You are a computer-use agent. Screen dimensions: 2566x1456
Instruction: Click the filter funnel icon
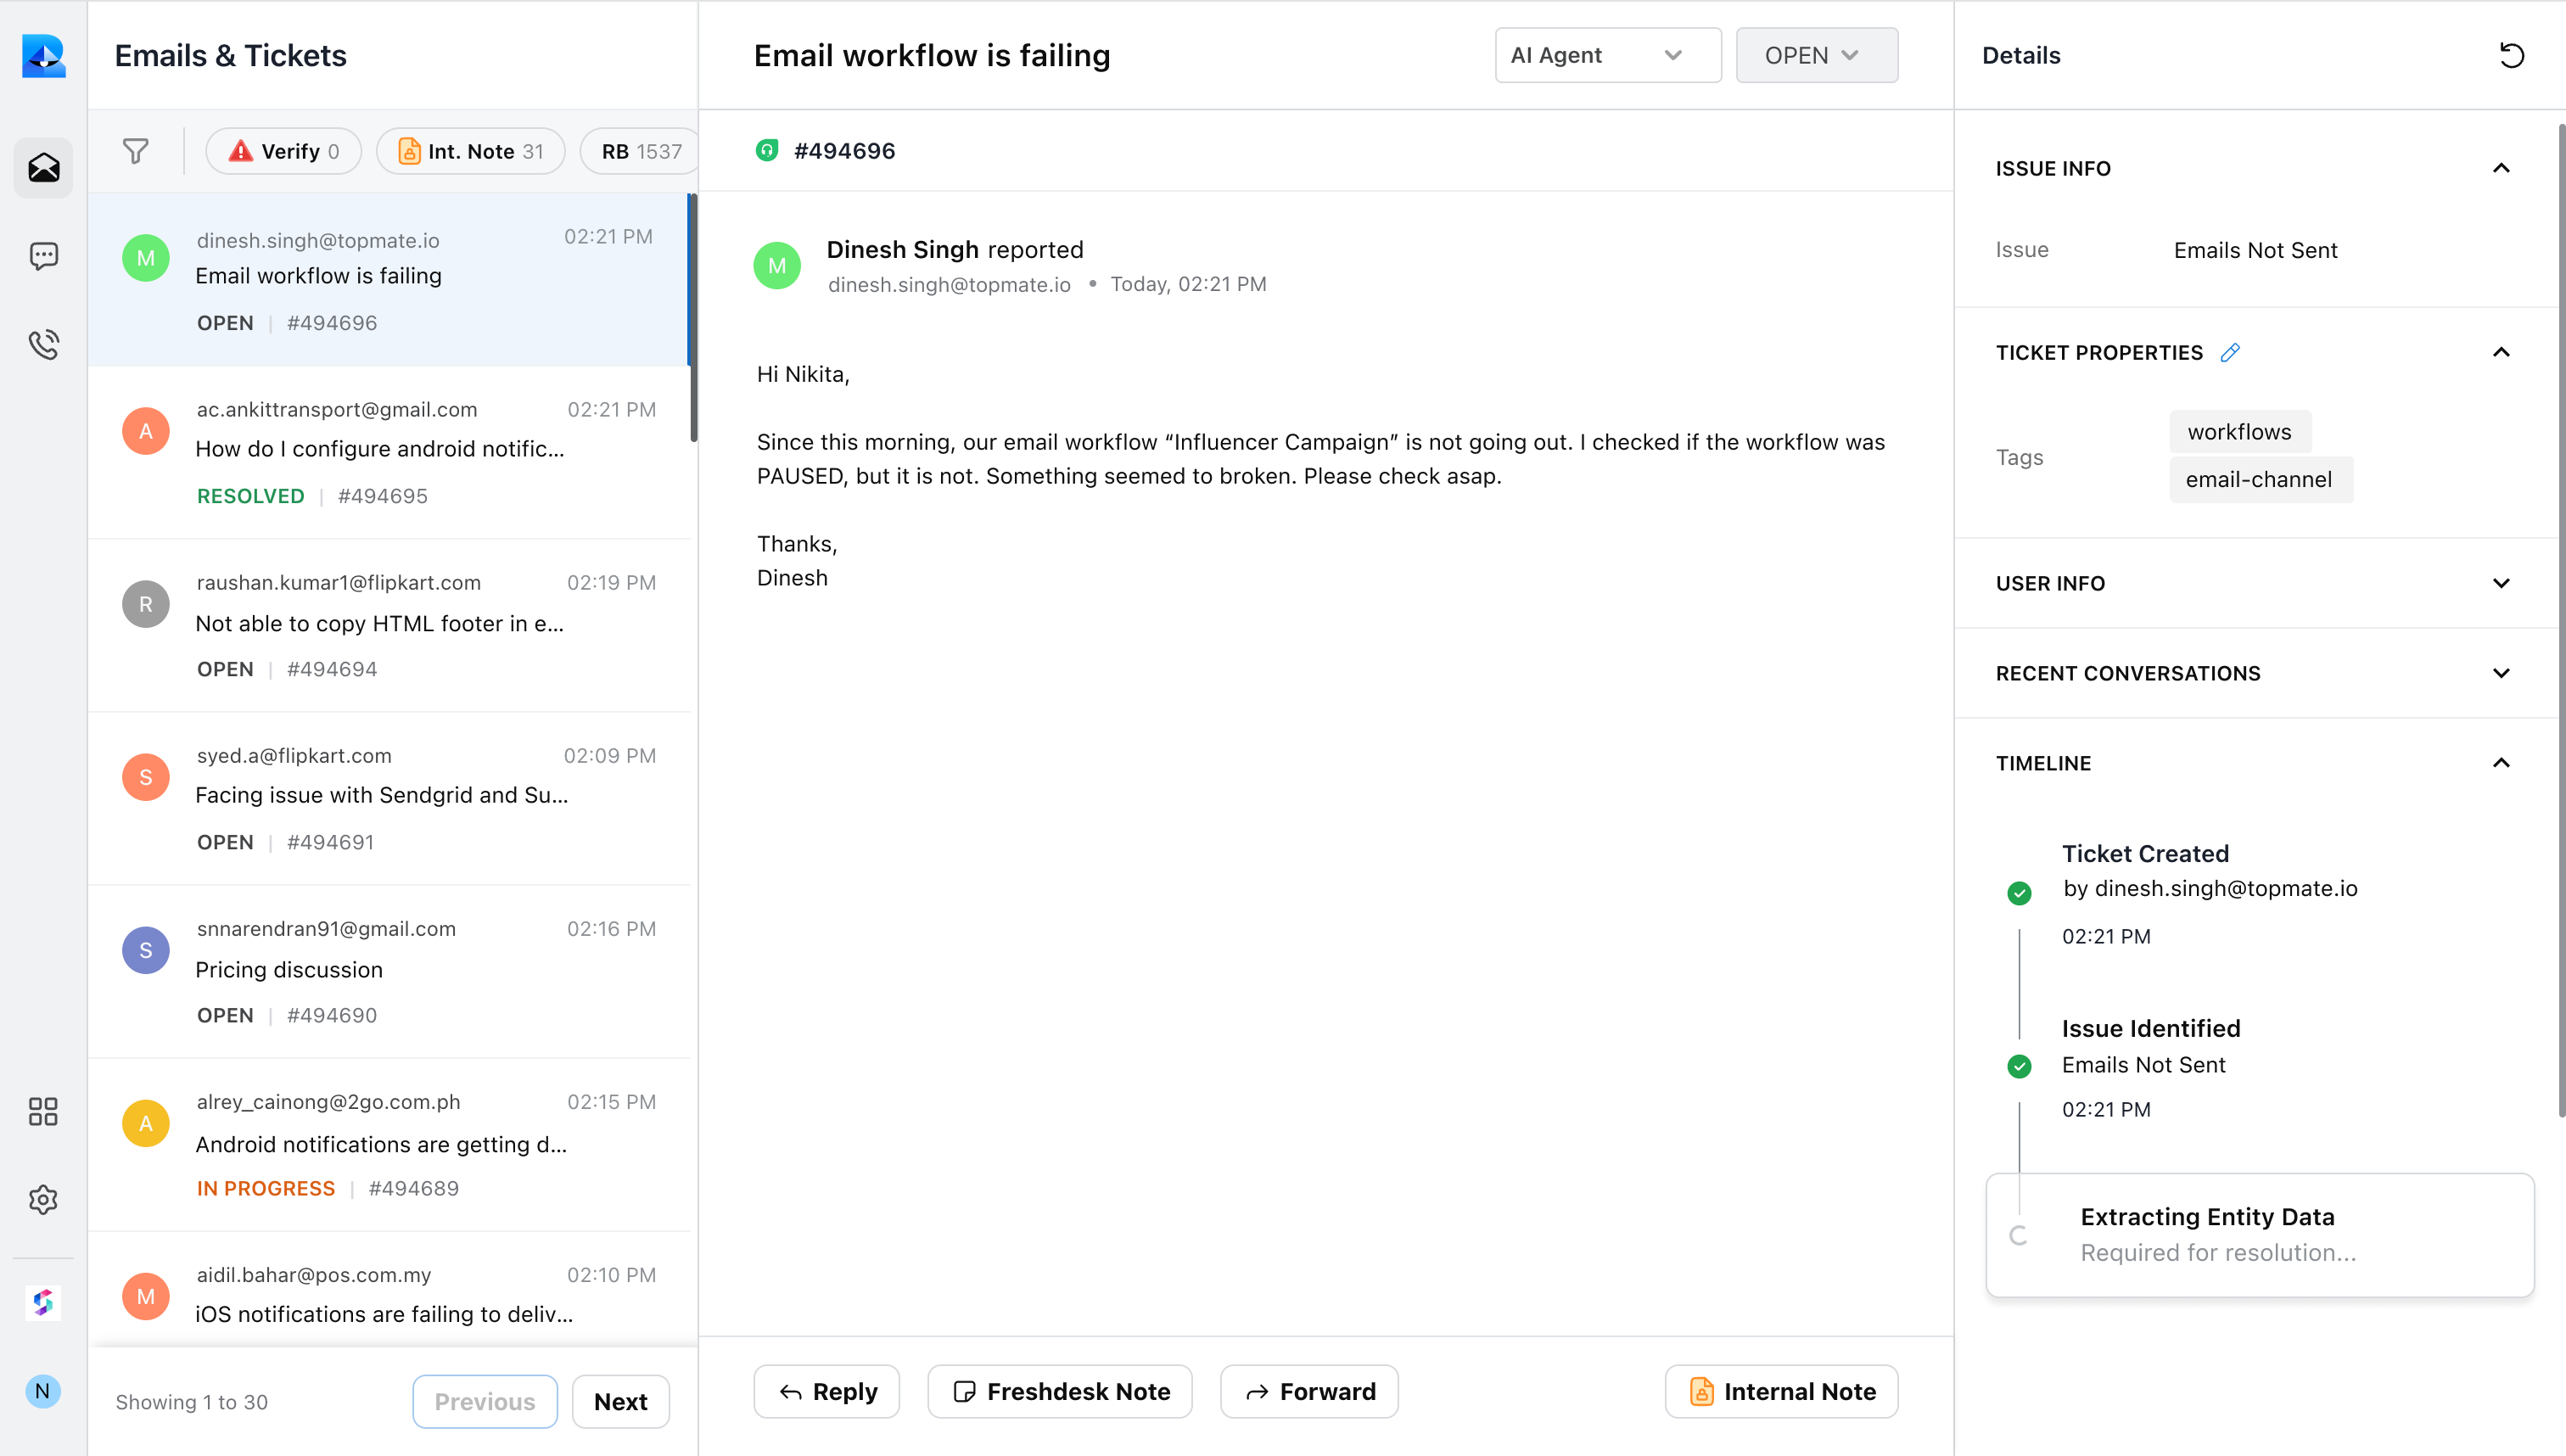tap(136, 151)
